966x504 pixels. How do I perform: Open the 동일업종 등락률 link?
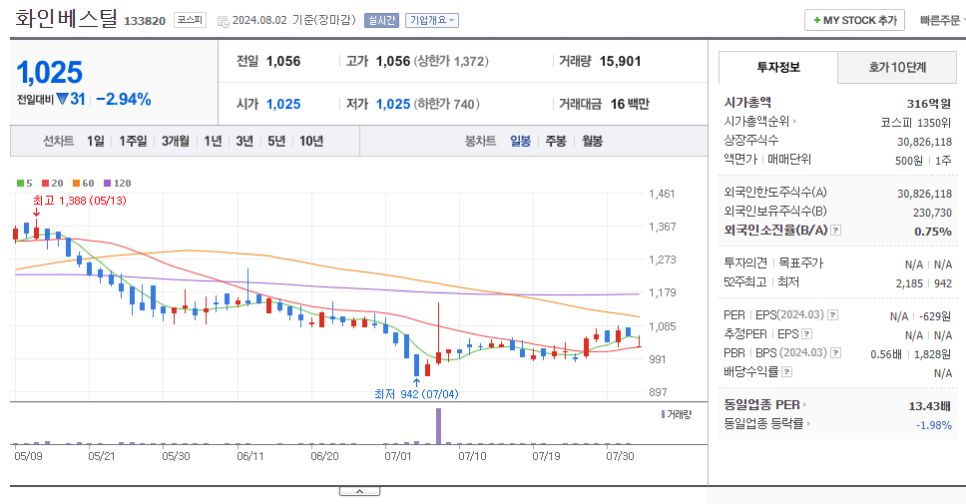pyautogui.click(x=764, y=423)
